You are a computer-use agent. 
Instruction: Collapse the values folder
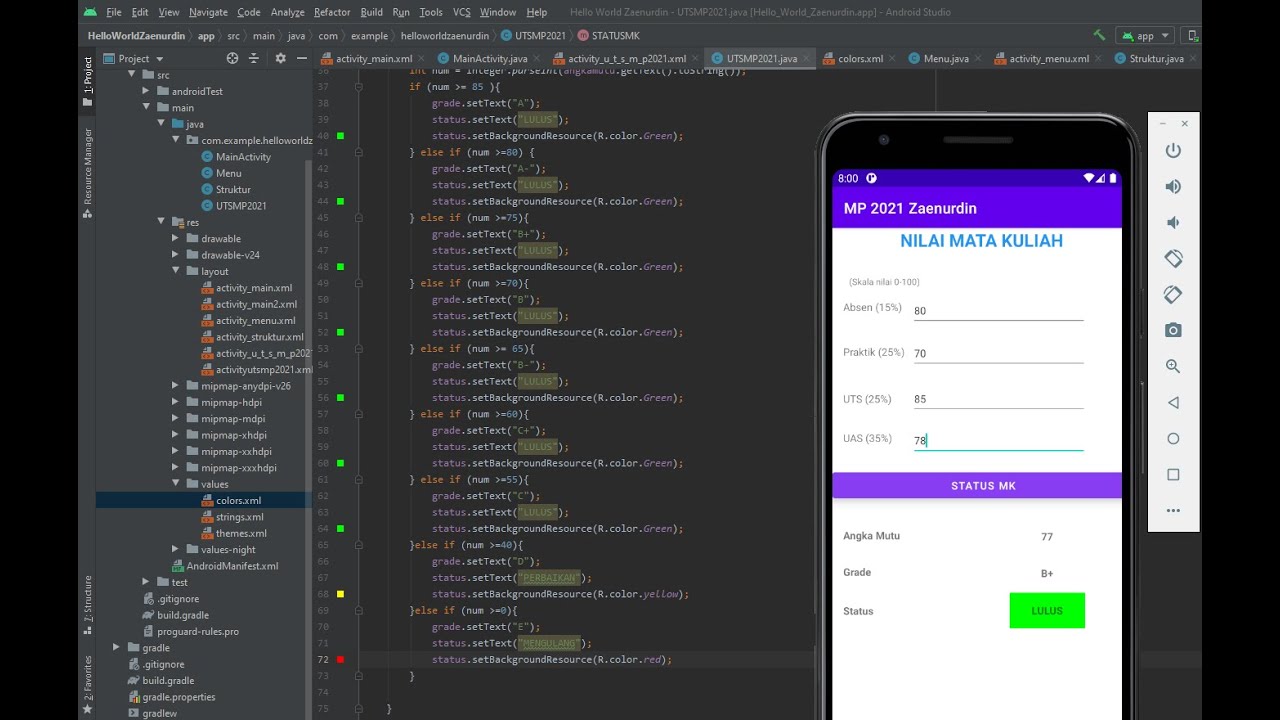pyautogui.click(x=177, y=484)
